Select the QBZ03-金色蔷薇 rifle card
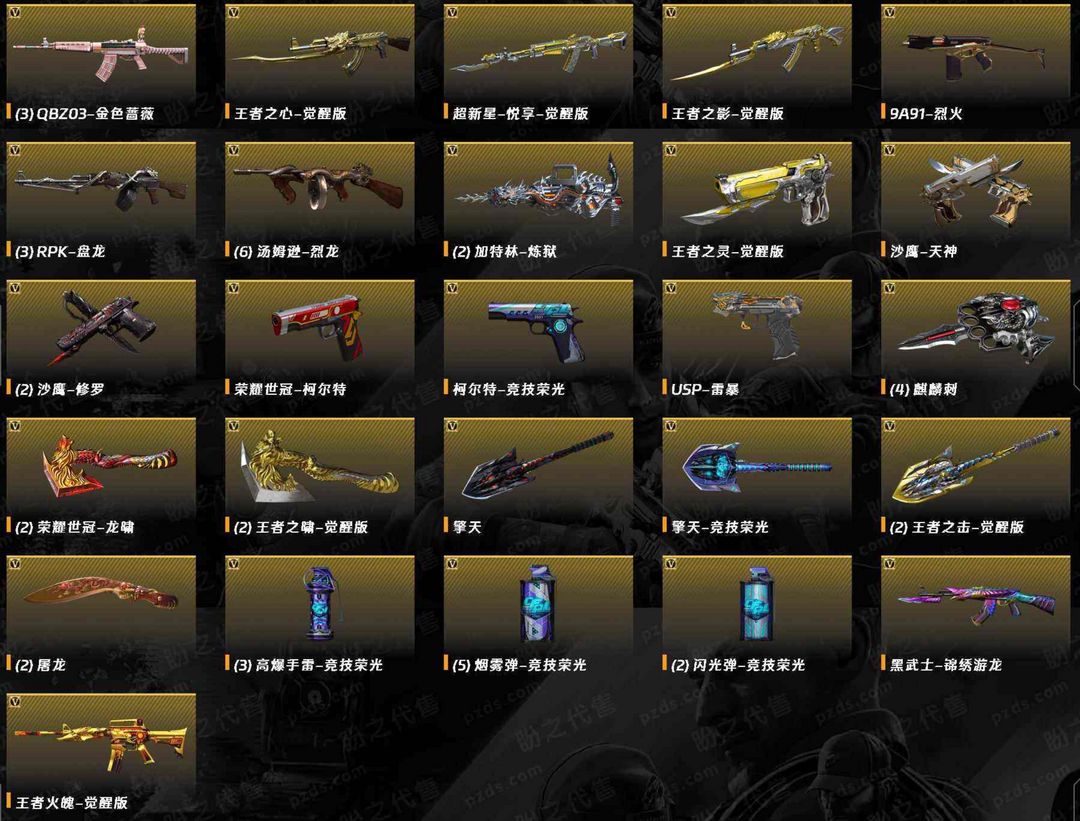Screen dimensions: 1080x821 pyautogui.click(x=101, y=65)
